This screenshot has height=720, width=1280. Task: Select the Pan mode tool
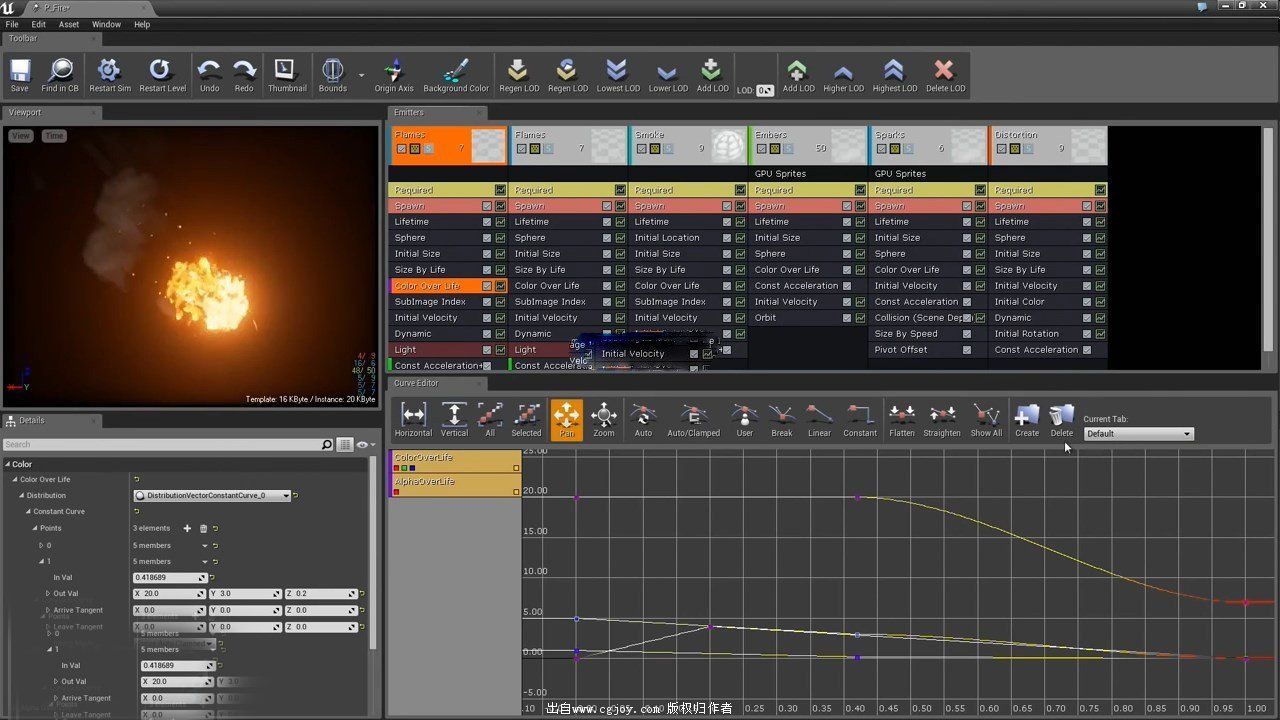pos(567,420)
